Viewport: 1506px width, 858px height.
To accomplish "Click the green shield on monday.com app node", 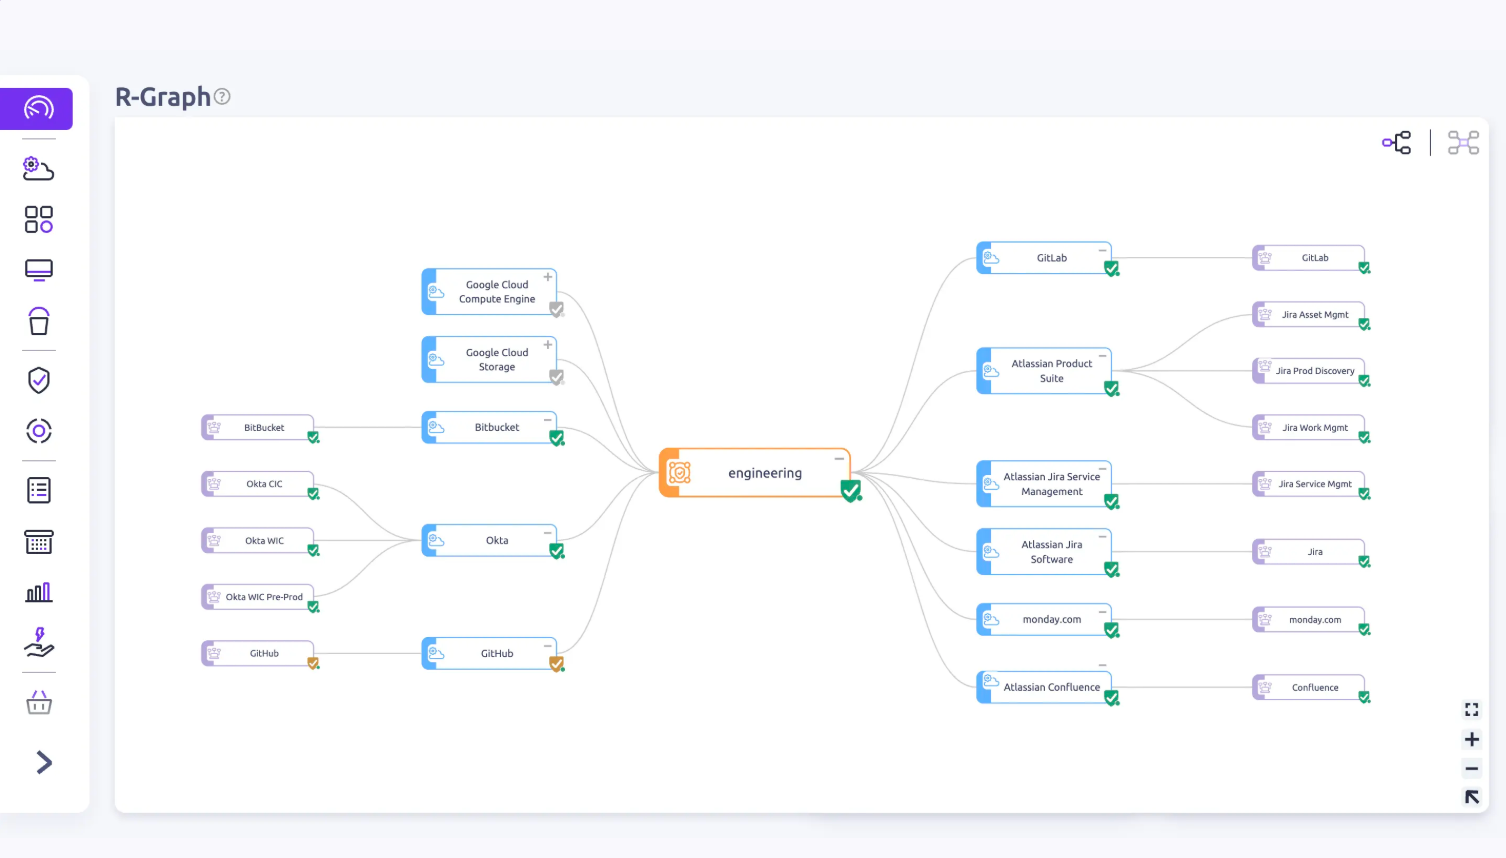I will [x=1112, y=630].
